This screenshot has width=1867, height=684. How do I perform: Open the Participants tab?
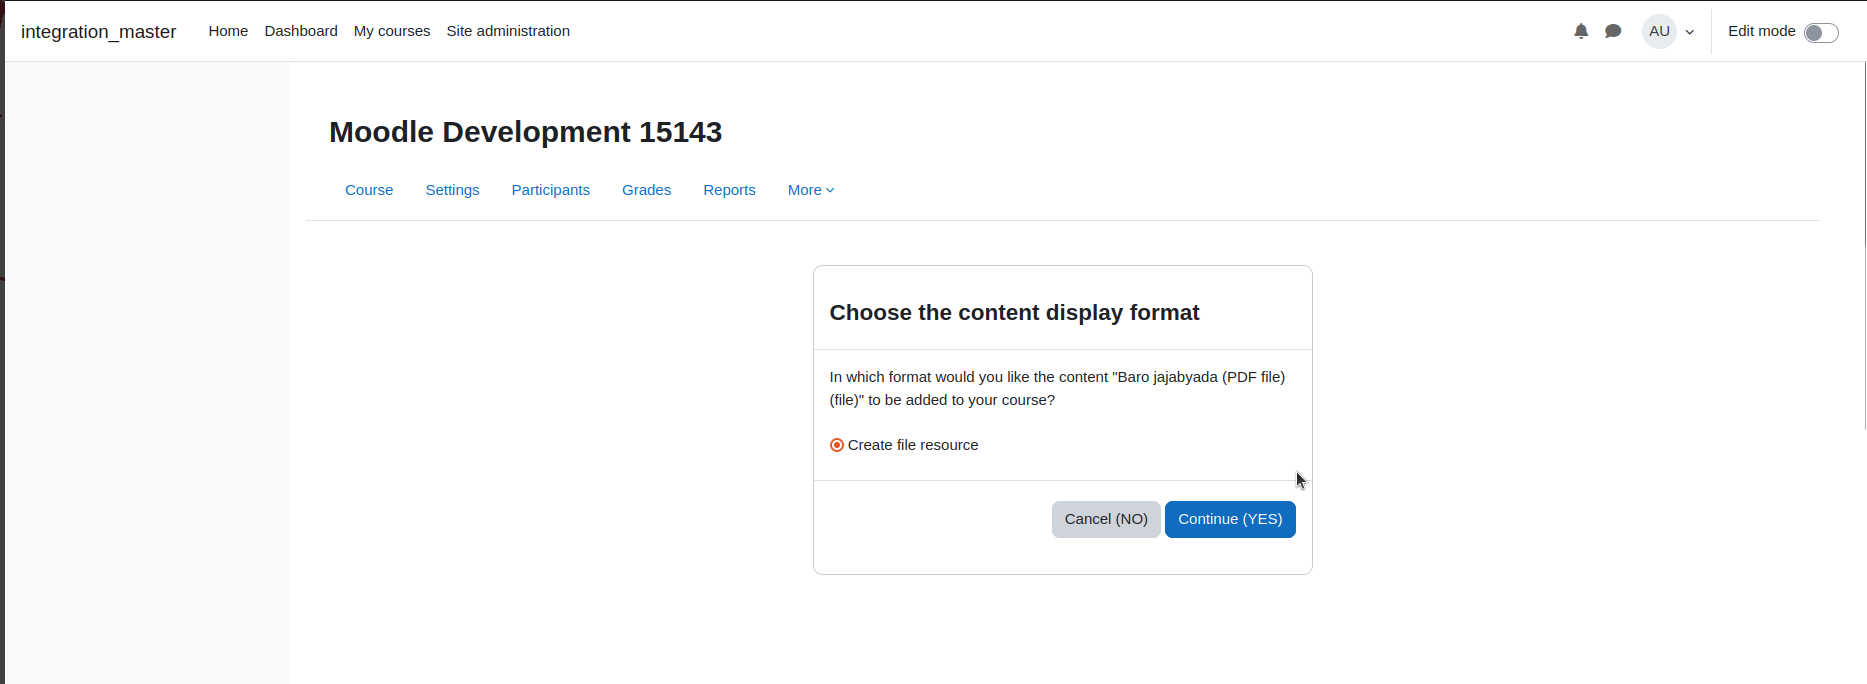tap(551, 190)
